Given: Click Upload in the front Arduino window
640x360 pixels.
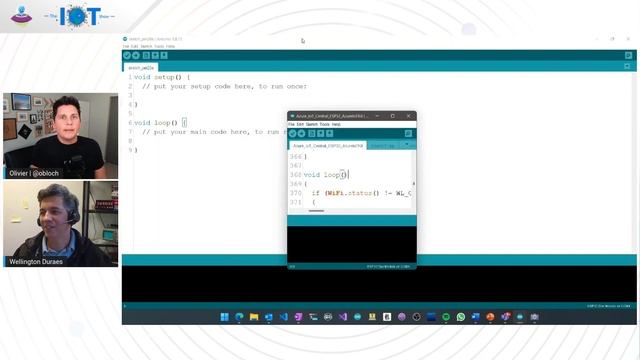Looking at the screenshot, I should point(302,133).
